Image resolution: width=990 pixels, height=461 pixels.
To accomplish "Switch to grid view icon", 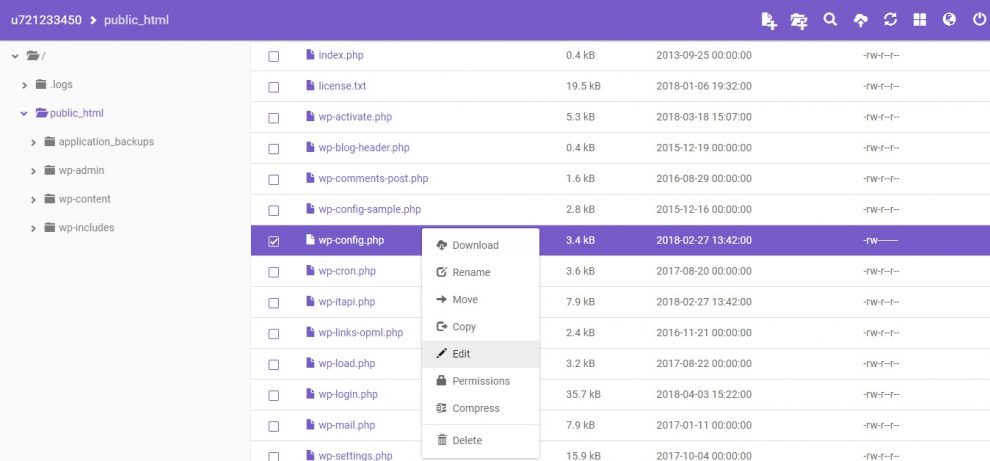I will pyautogui.click(x=920, y=19).
